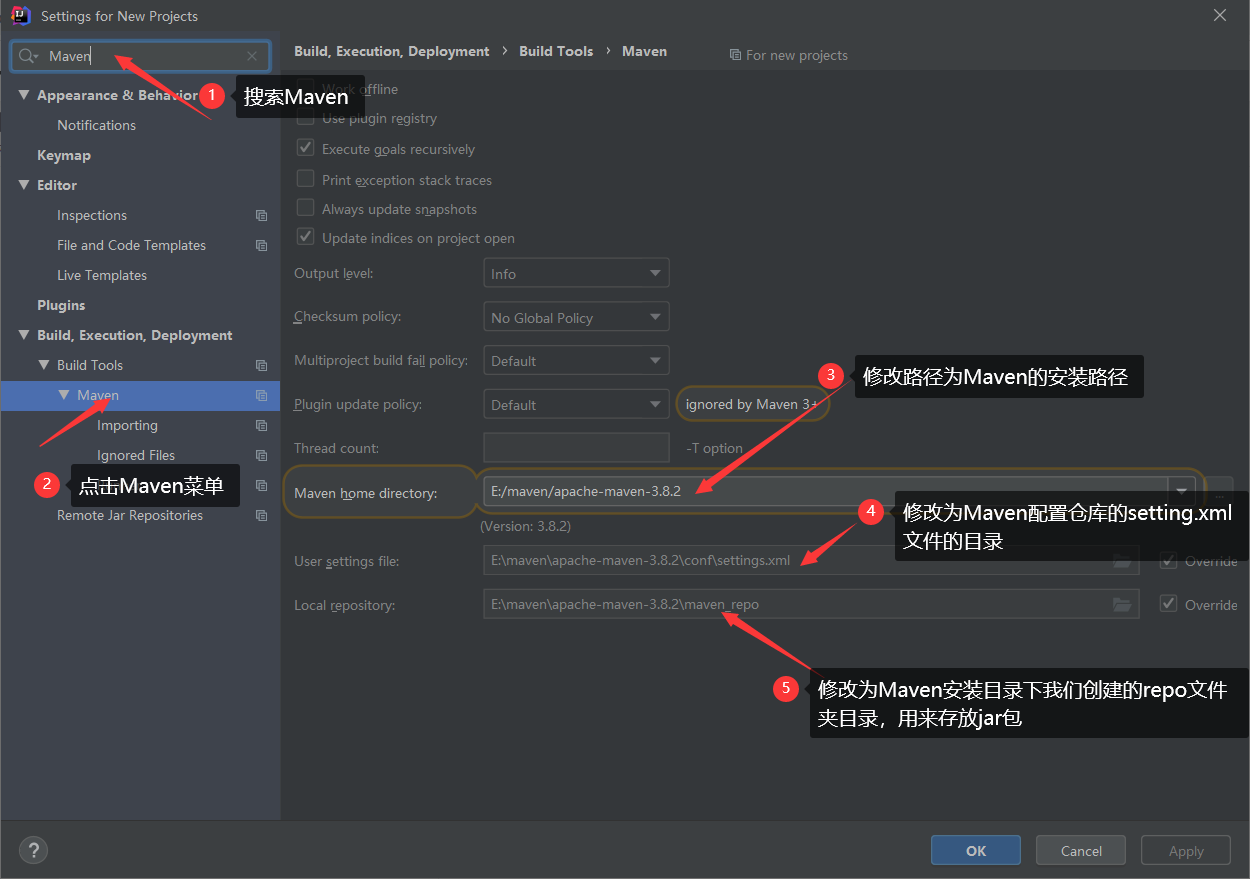Click the project-level icon next to Inspections
Screen dimensions: 1250x879
click(261, 216)
